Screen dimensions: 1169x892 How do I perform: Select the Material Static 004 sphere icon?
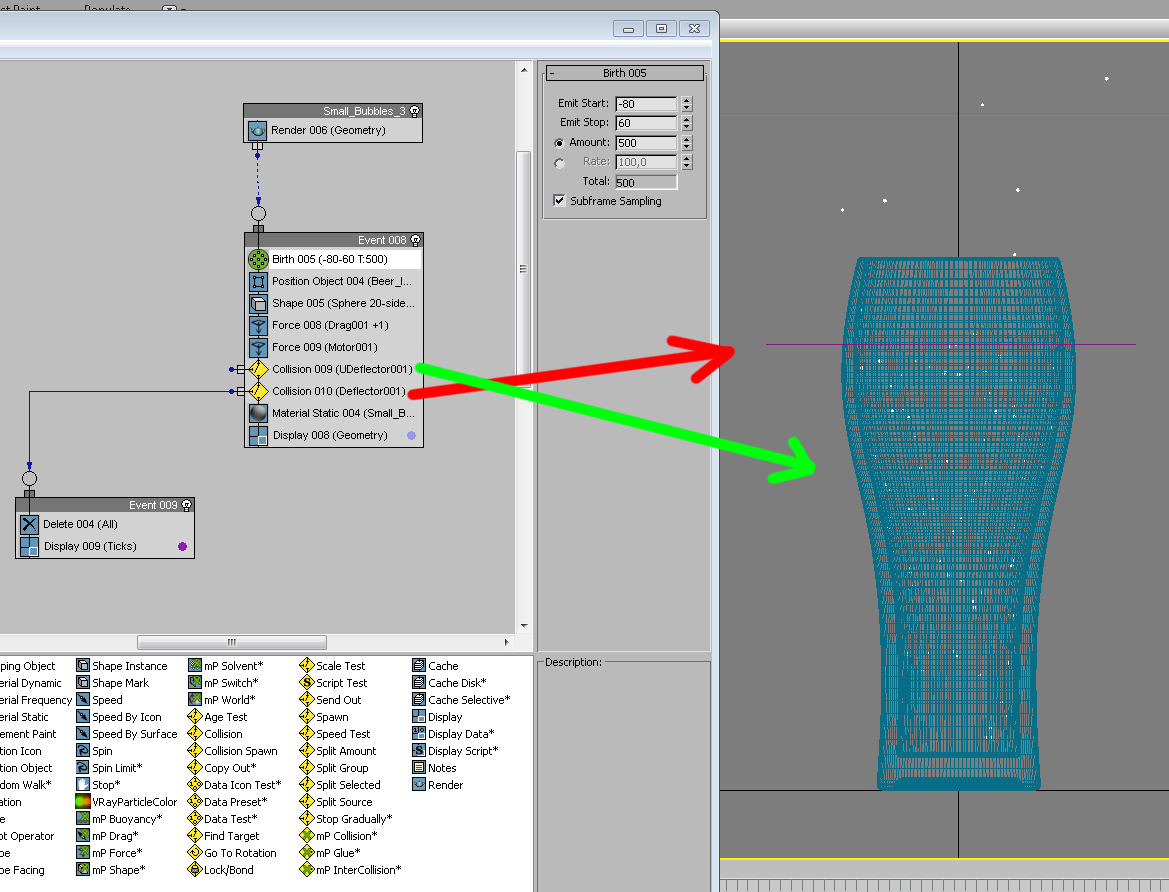tap(258, 413)
